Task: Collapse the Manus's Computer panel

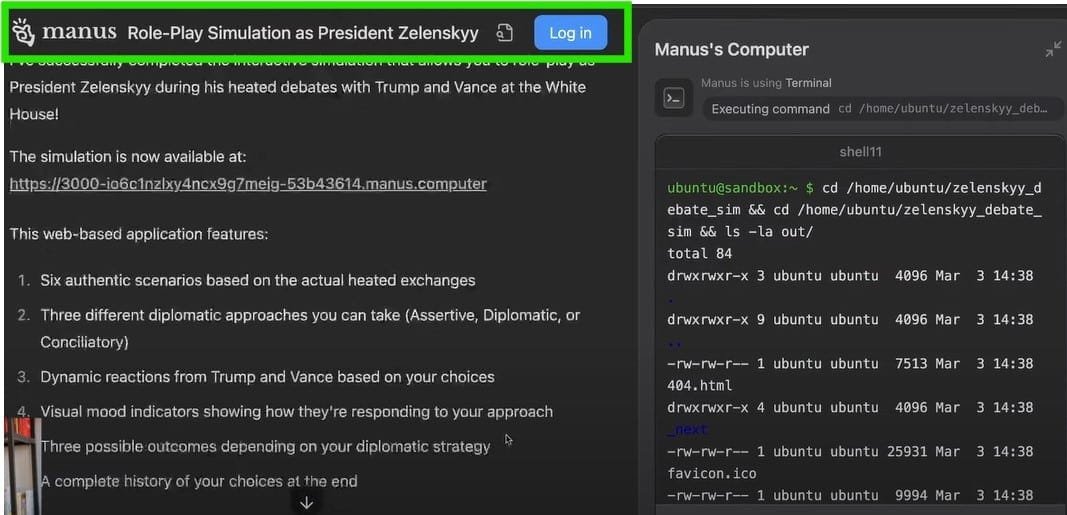Action: [x=1053, y=49]
